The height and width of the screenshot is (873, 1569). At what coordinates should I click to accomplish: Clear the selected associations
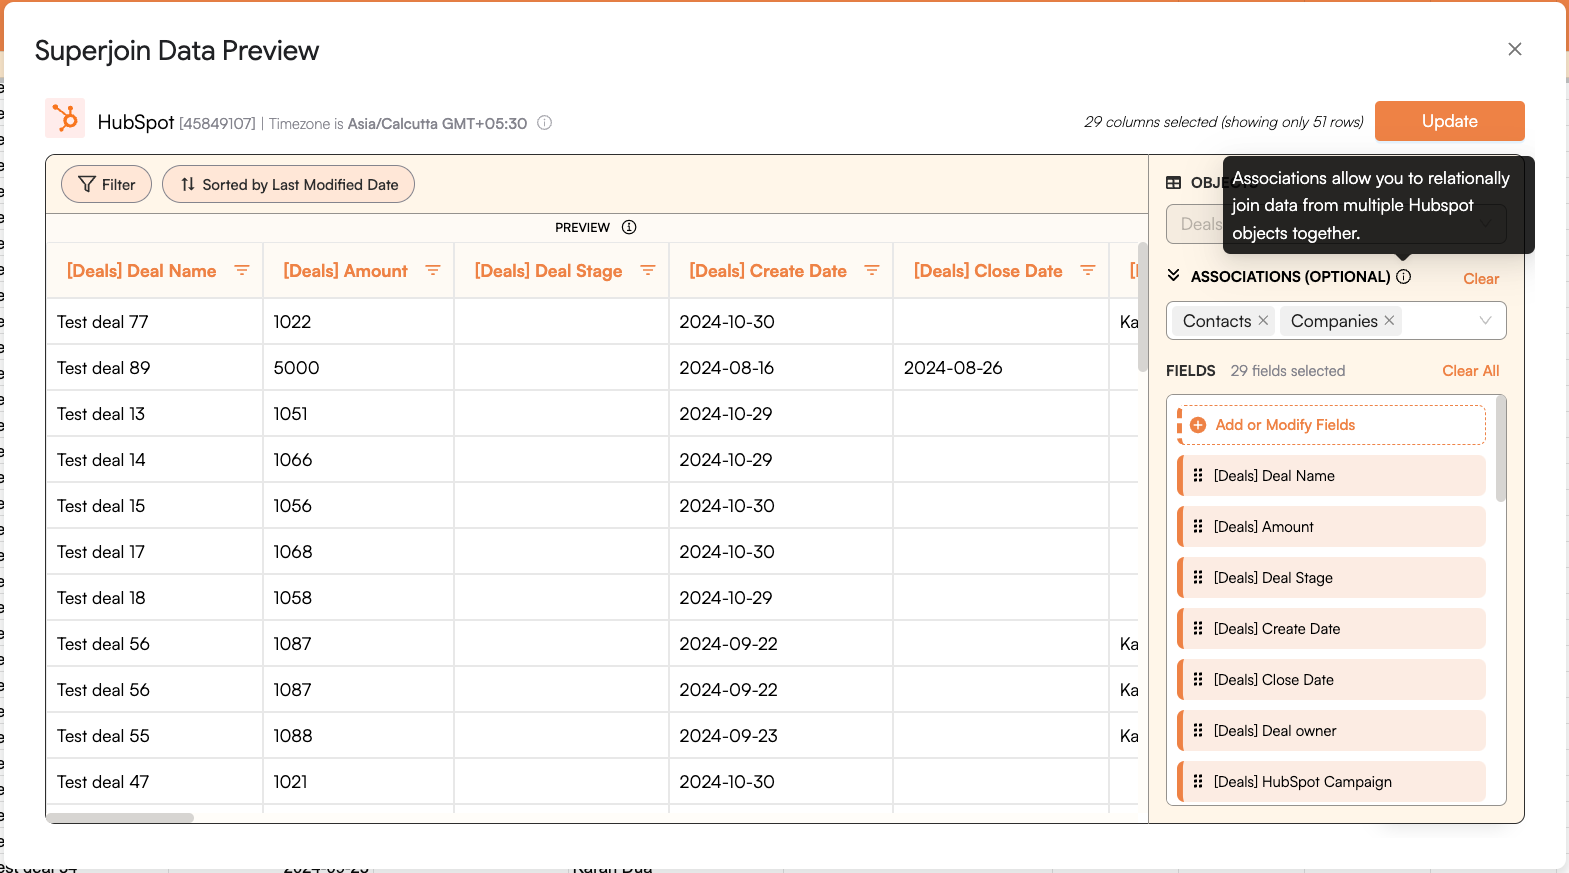coord(1481,279)
